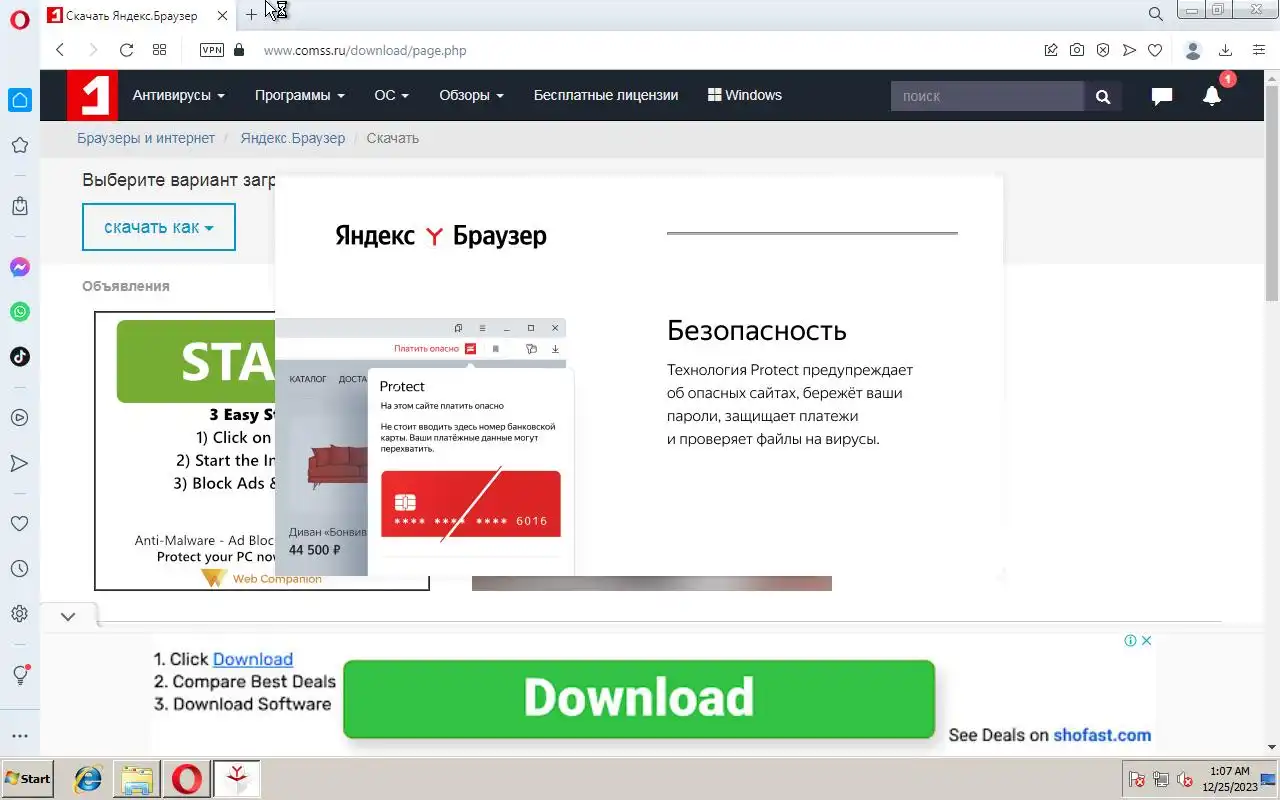
Task: Open sidebar Settings gear
Action: tap(20, 614)
